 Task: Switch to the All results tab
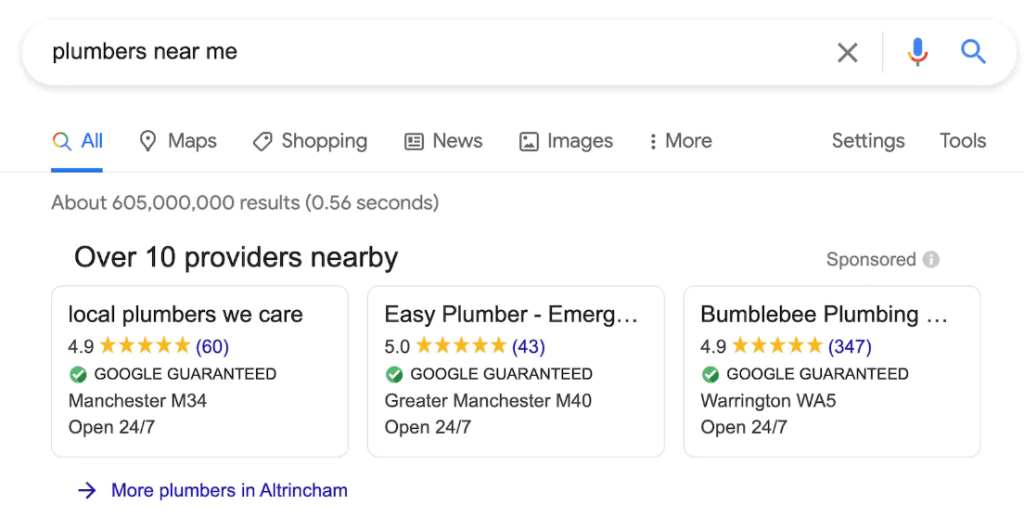point(77,141)
